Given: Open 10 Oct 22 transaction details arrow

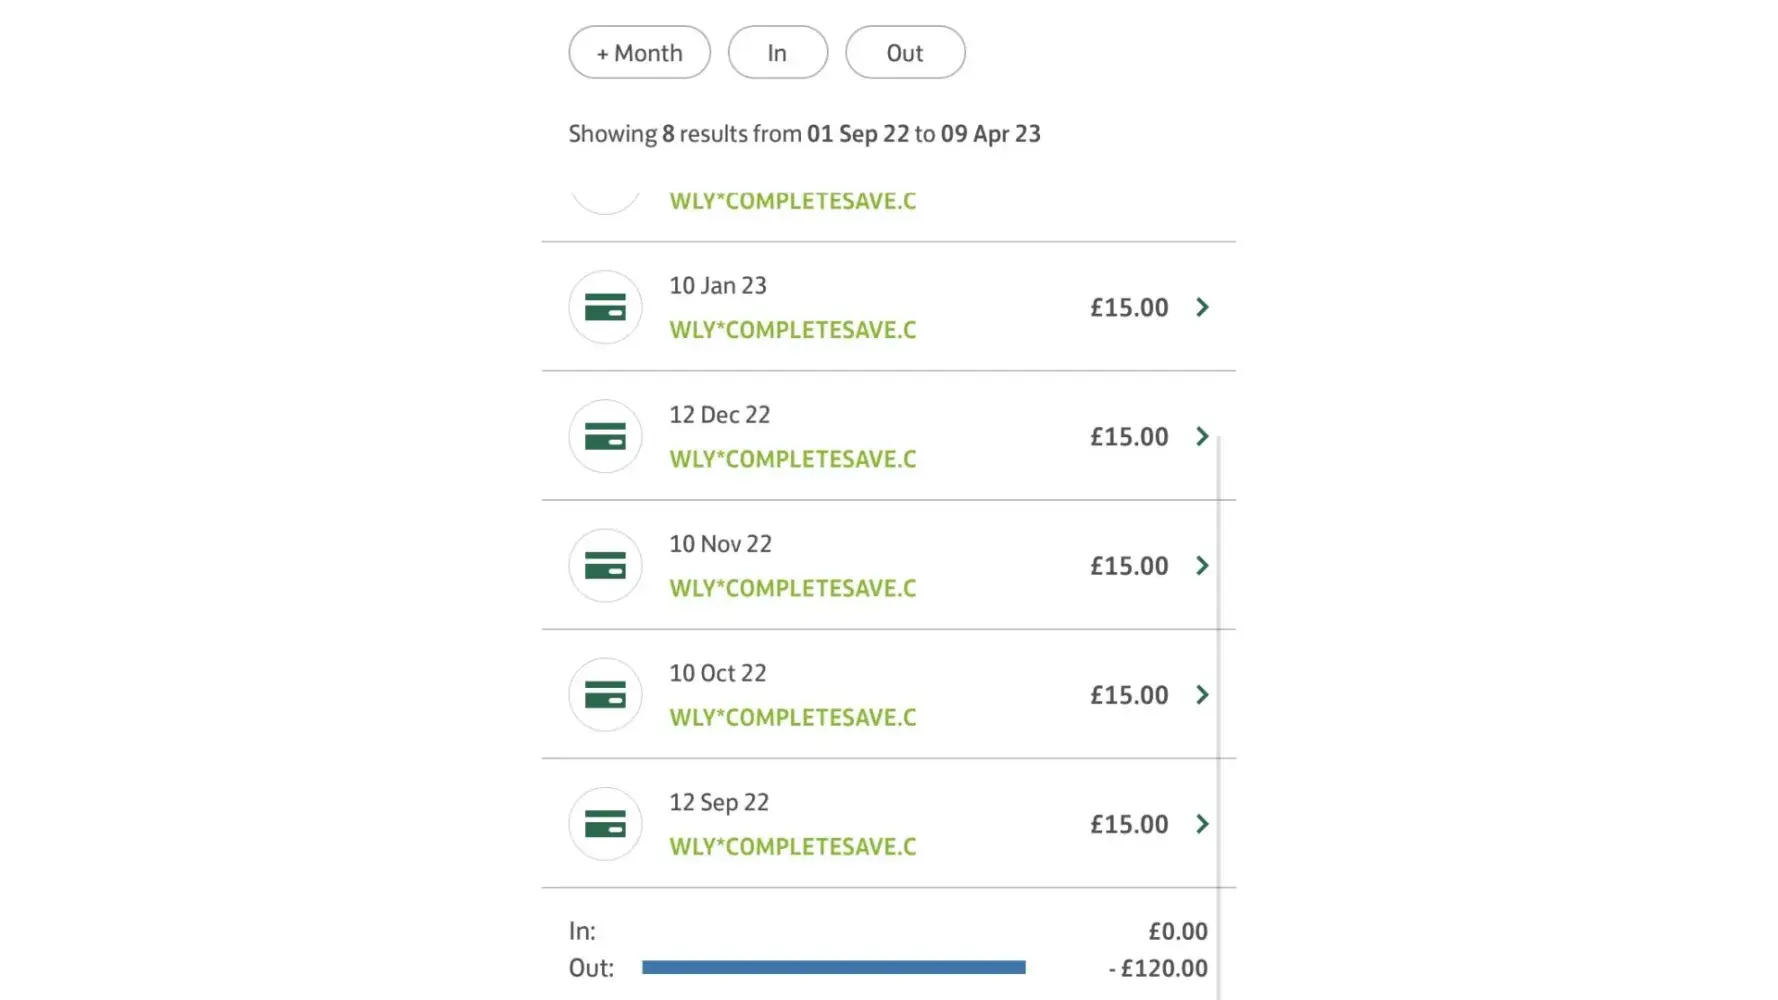Looking at the screenshot, I should 1202,694.
